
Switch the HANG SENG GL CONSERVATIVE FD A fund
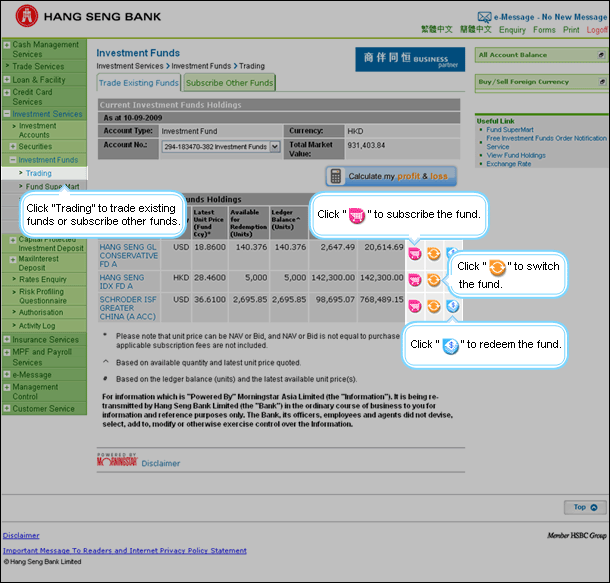[433, 254]
